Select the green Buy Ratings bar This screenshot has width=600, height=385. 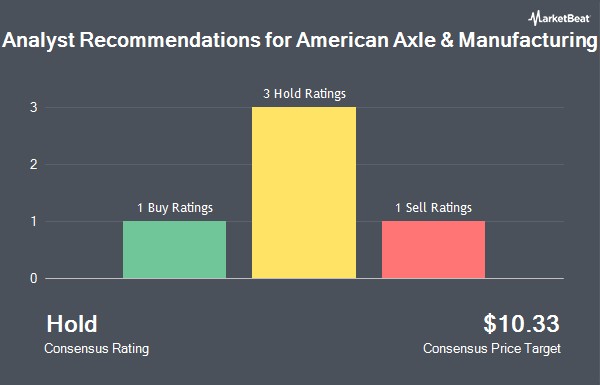pos(174,250)
